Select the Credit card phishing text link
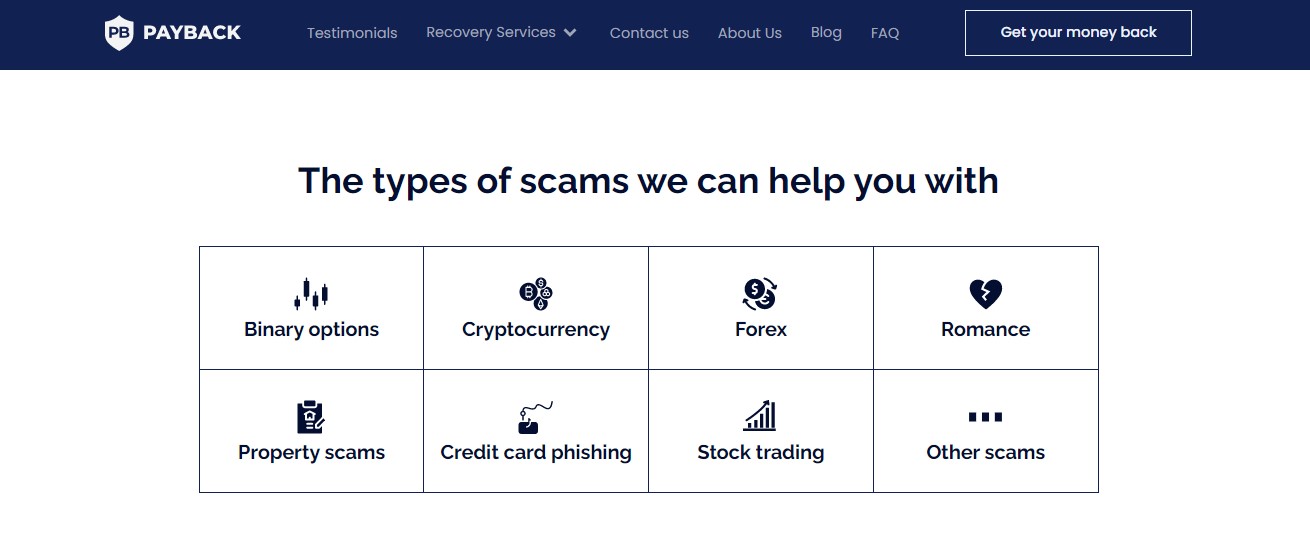1310x544 pixels. (x=536, y=453)
